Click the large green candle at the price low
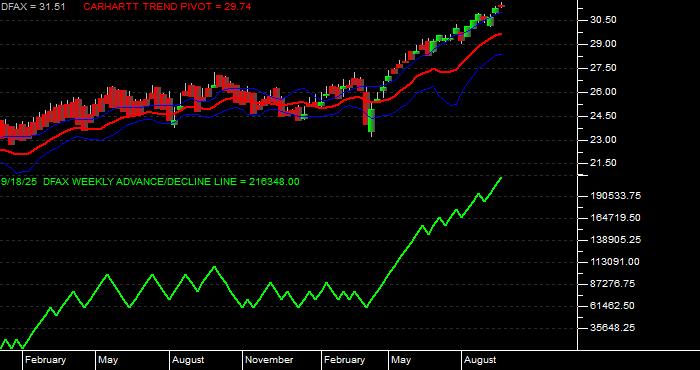700x370 pixels. (x=371, y=121)
